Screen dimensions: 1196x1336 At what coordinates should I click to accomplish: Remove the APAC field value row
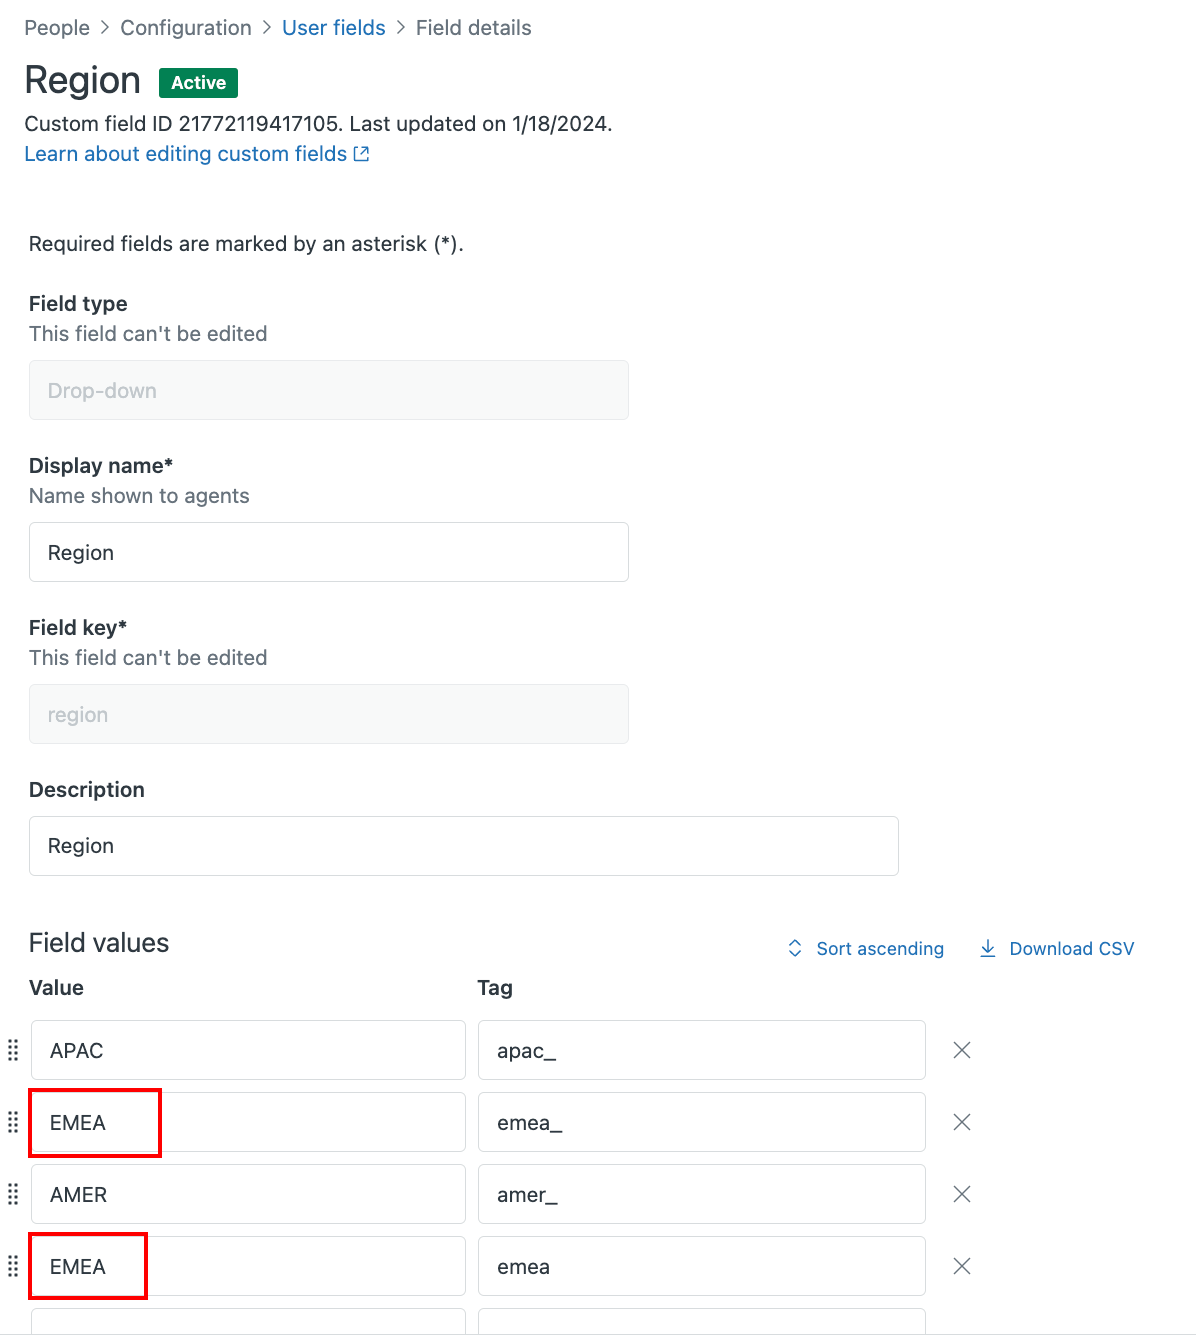(962, 1050)
